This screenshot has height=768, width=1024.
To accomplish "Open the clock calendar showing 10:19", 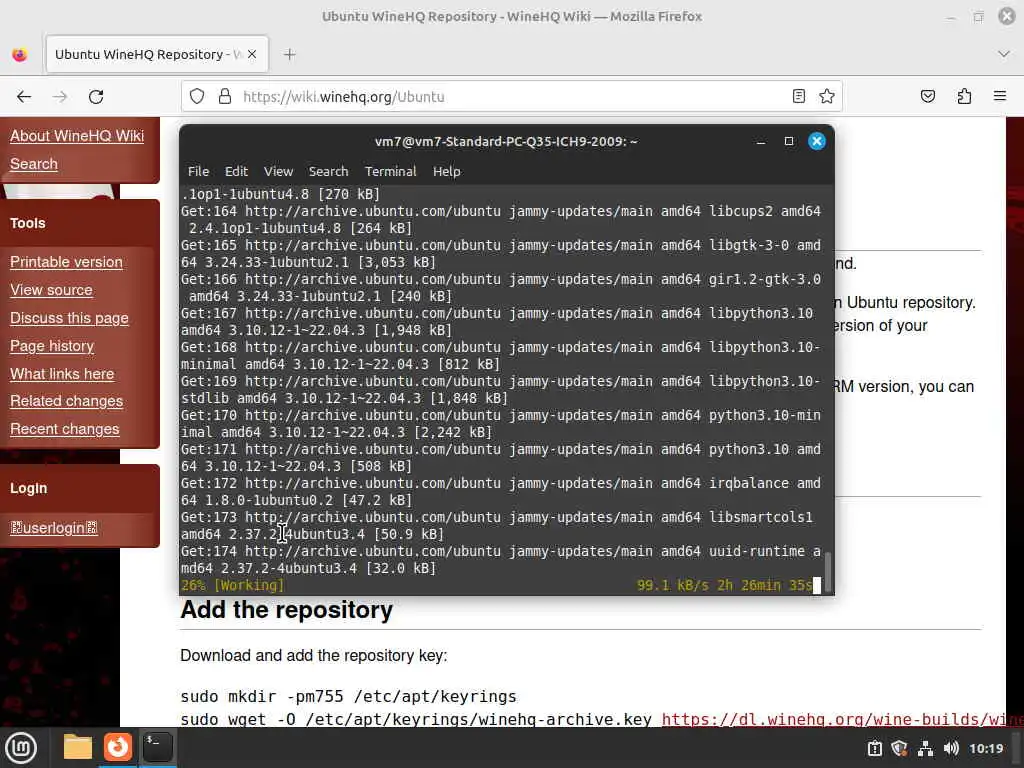I will (x=985, y=748).
